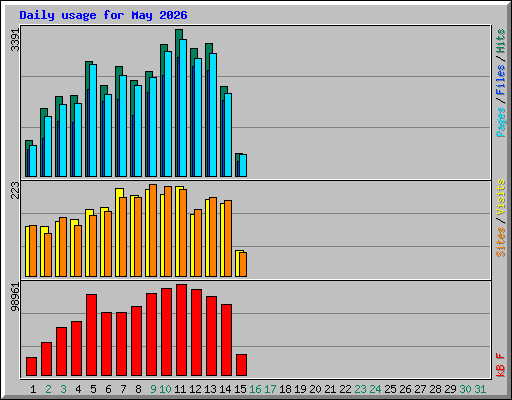
Task: Click day label 13 on the axis
Action: [x=210, y=389]
